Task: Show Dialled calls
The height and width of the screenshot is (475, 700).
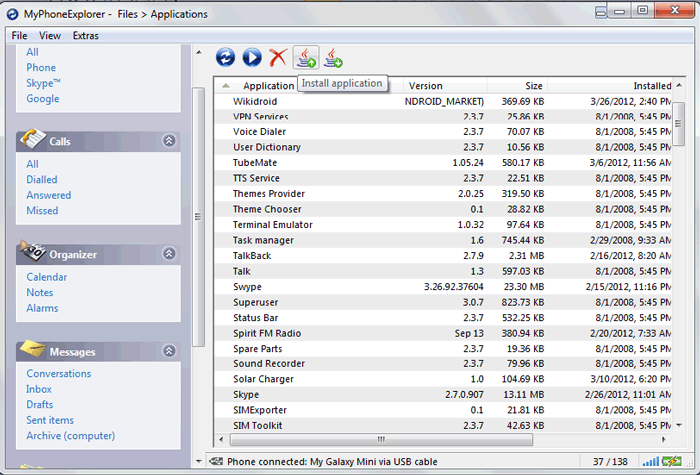Action: [42, 179]
